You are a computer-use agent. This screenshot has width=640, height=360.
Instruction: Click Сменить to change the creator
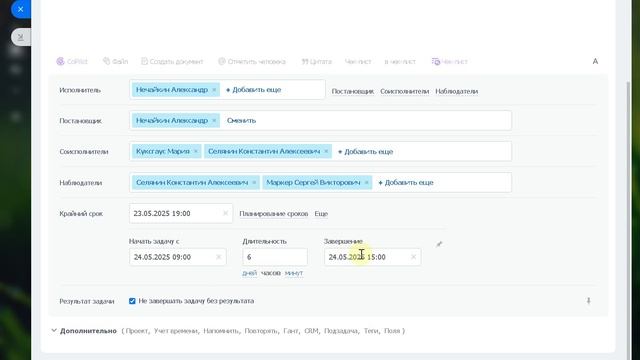pyautogui.click(x=241, y=121)
